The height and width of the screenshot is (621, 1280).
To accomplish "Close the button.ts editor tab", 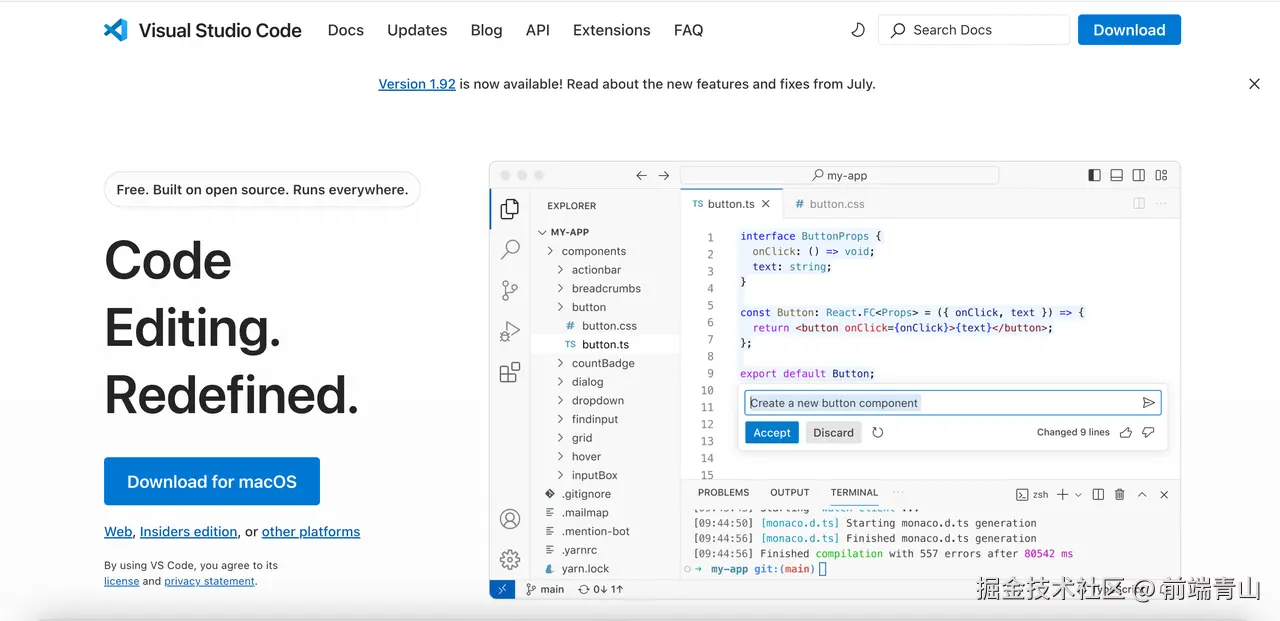I will tap(766, 203).
